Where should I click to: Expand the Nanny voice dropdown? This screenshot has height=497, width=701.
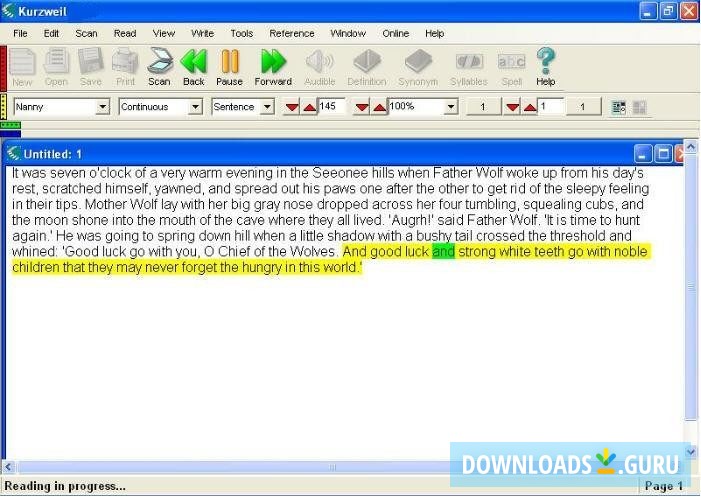[x=103, y=107]
